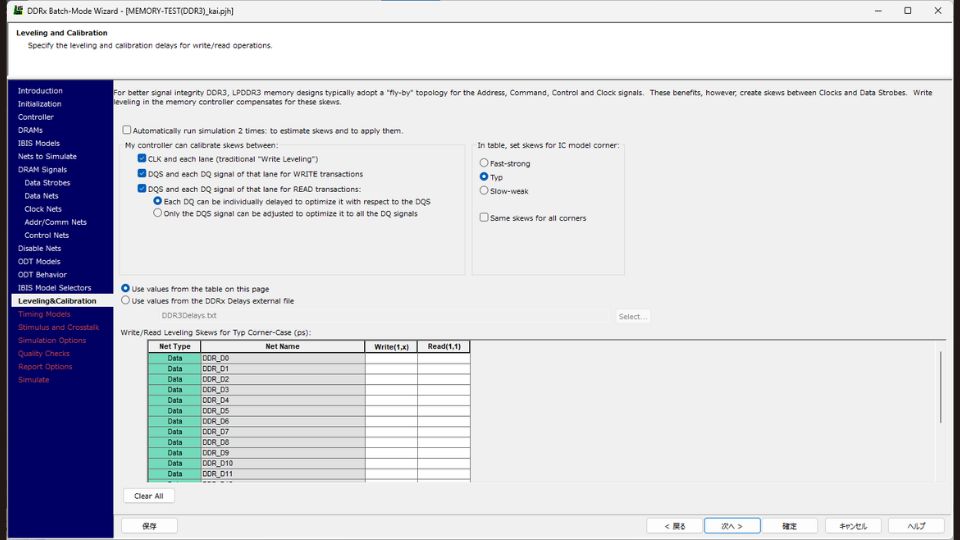Click the キャンセル cancel button

853,526
